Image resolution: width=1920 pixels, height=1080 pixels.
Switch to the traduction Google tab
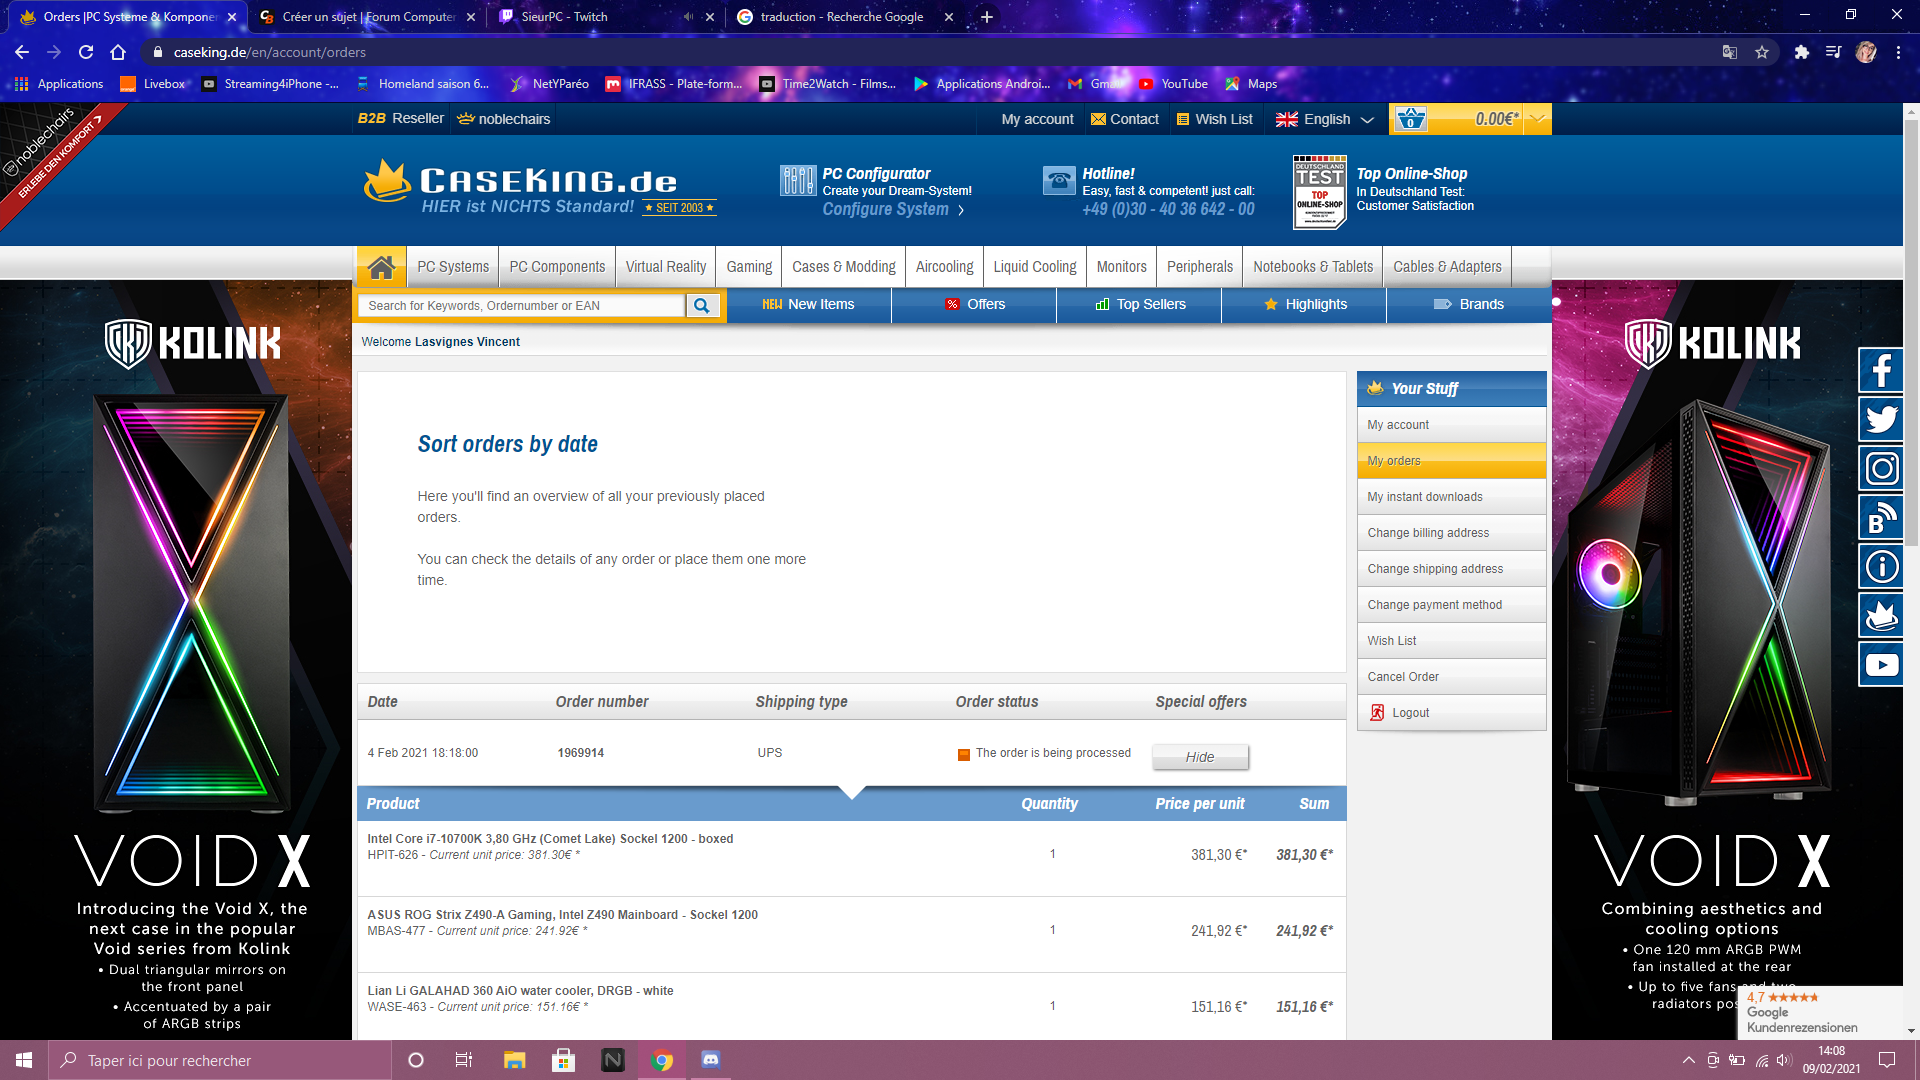(840, 17)
